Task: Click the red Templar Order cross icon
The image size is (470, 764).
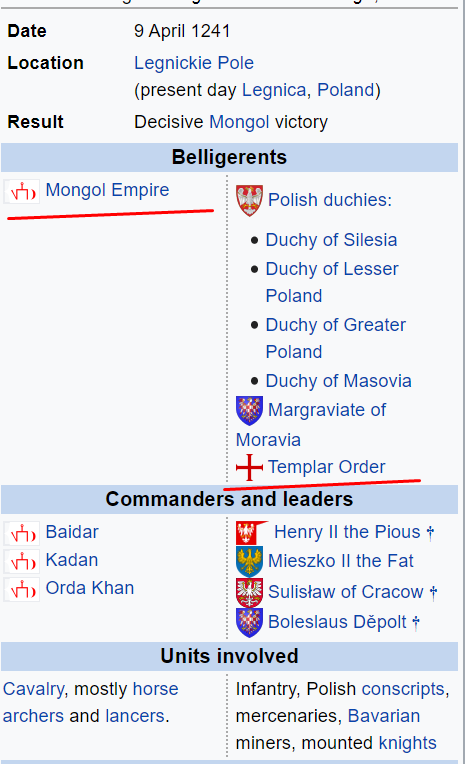Action: click(x=249, y=467)
